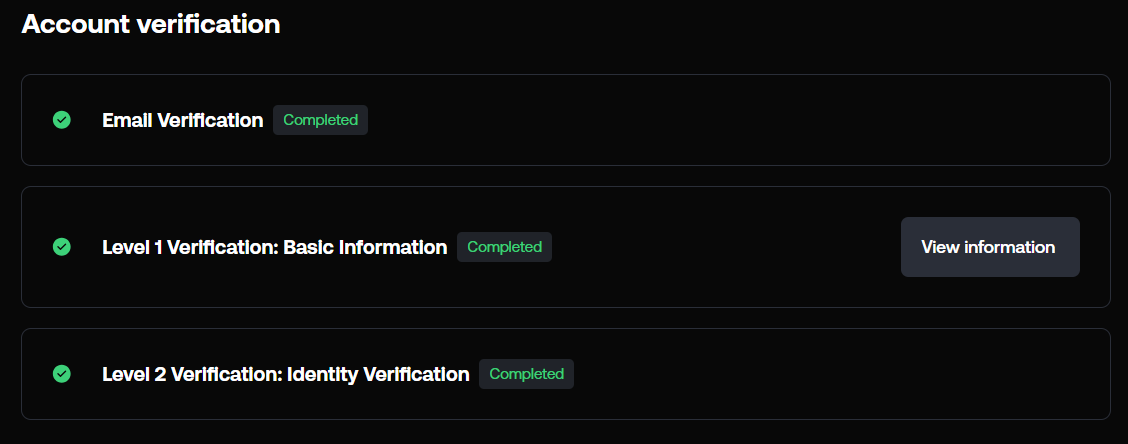Click the word 'Account' in the page heading
The width and height of the screenshot is (1128, 444).
tap(76, 24)
